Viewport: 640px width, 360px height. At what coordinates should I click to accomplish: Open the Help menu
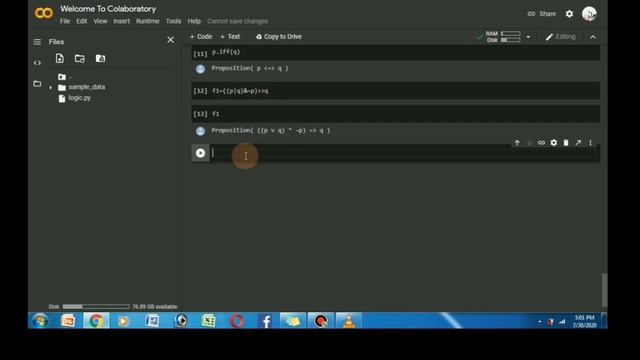(x=194, y=21)
